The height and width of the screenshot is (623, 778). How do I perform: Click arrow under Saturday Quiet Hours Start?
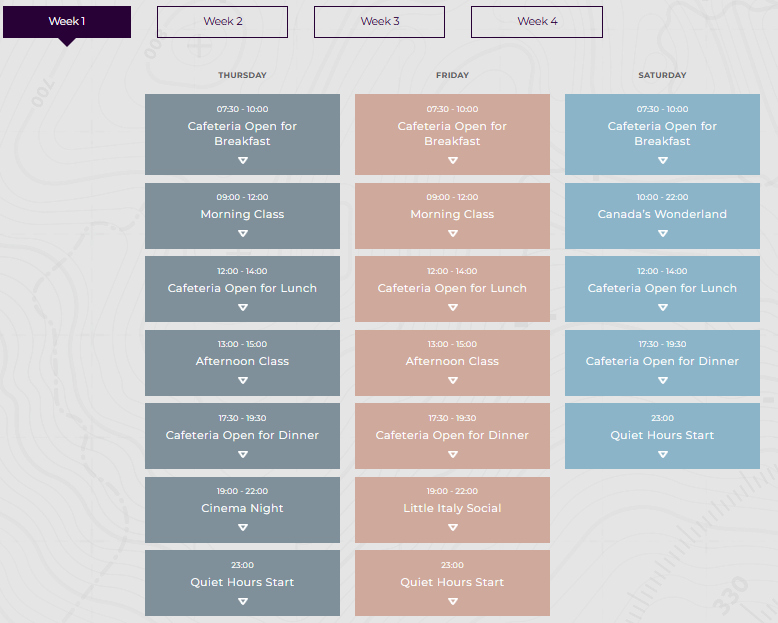coord(662,454)
